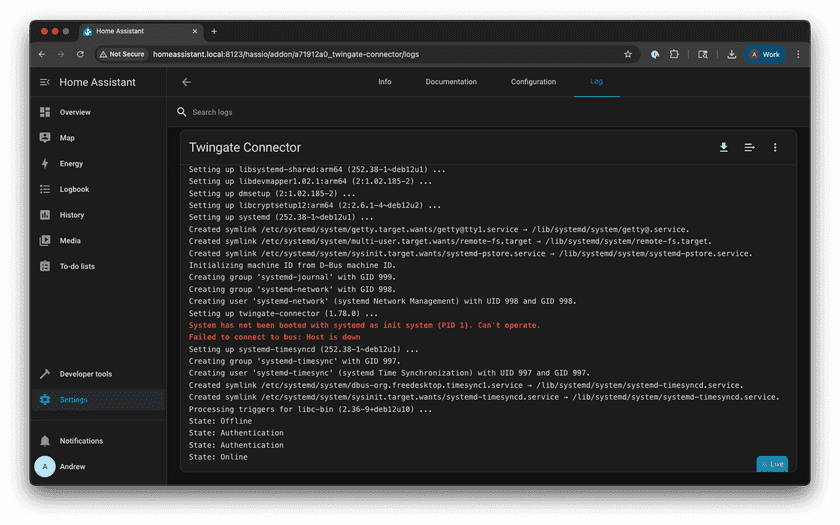Open the add-on Info tab

coord(385,82)
